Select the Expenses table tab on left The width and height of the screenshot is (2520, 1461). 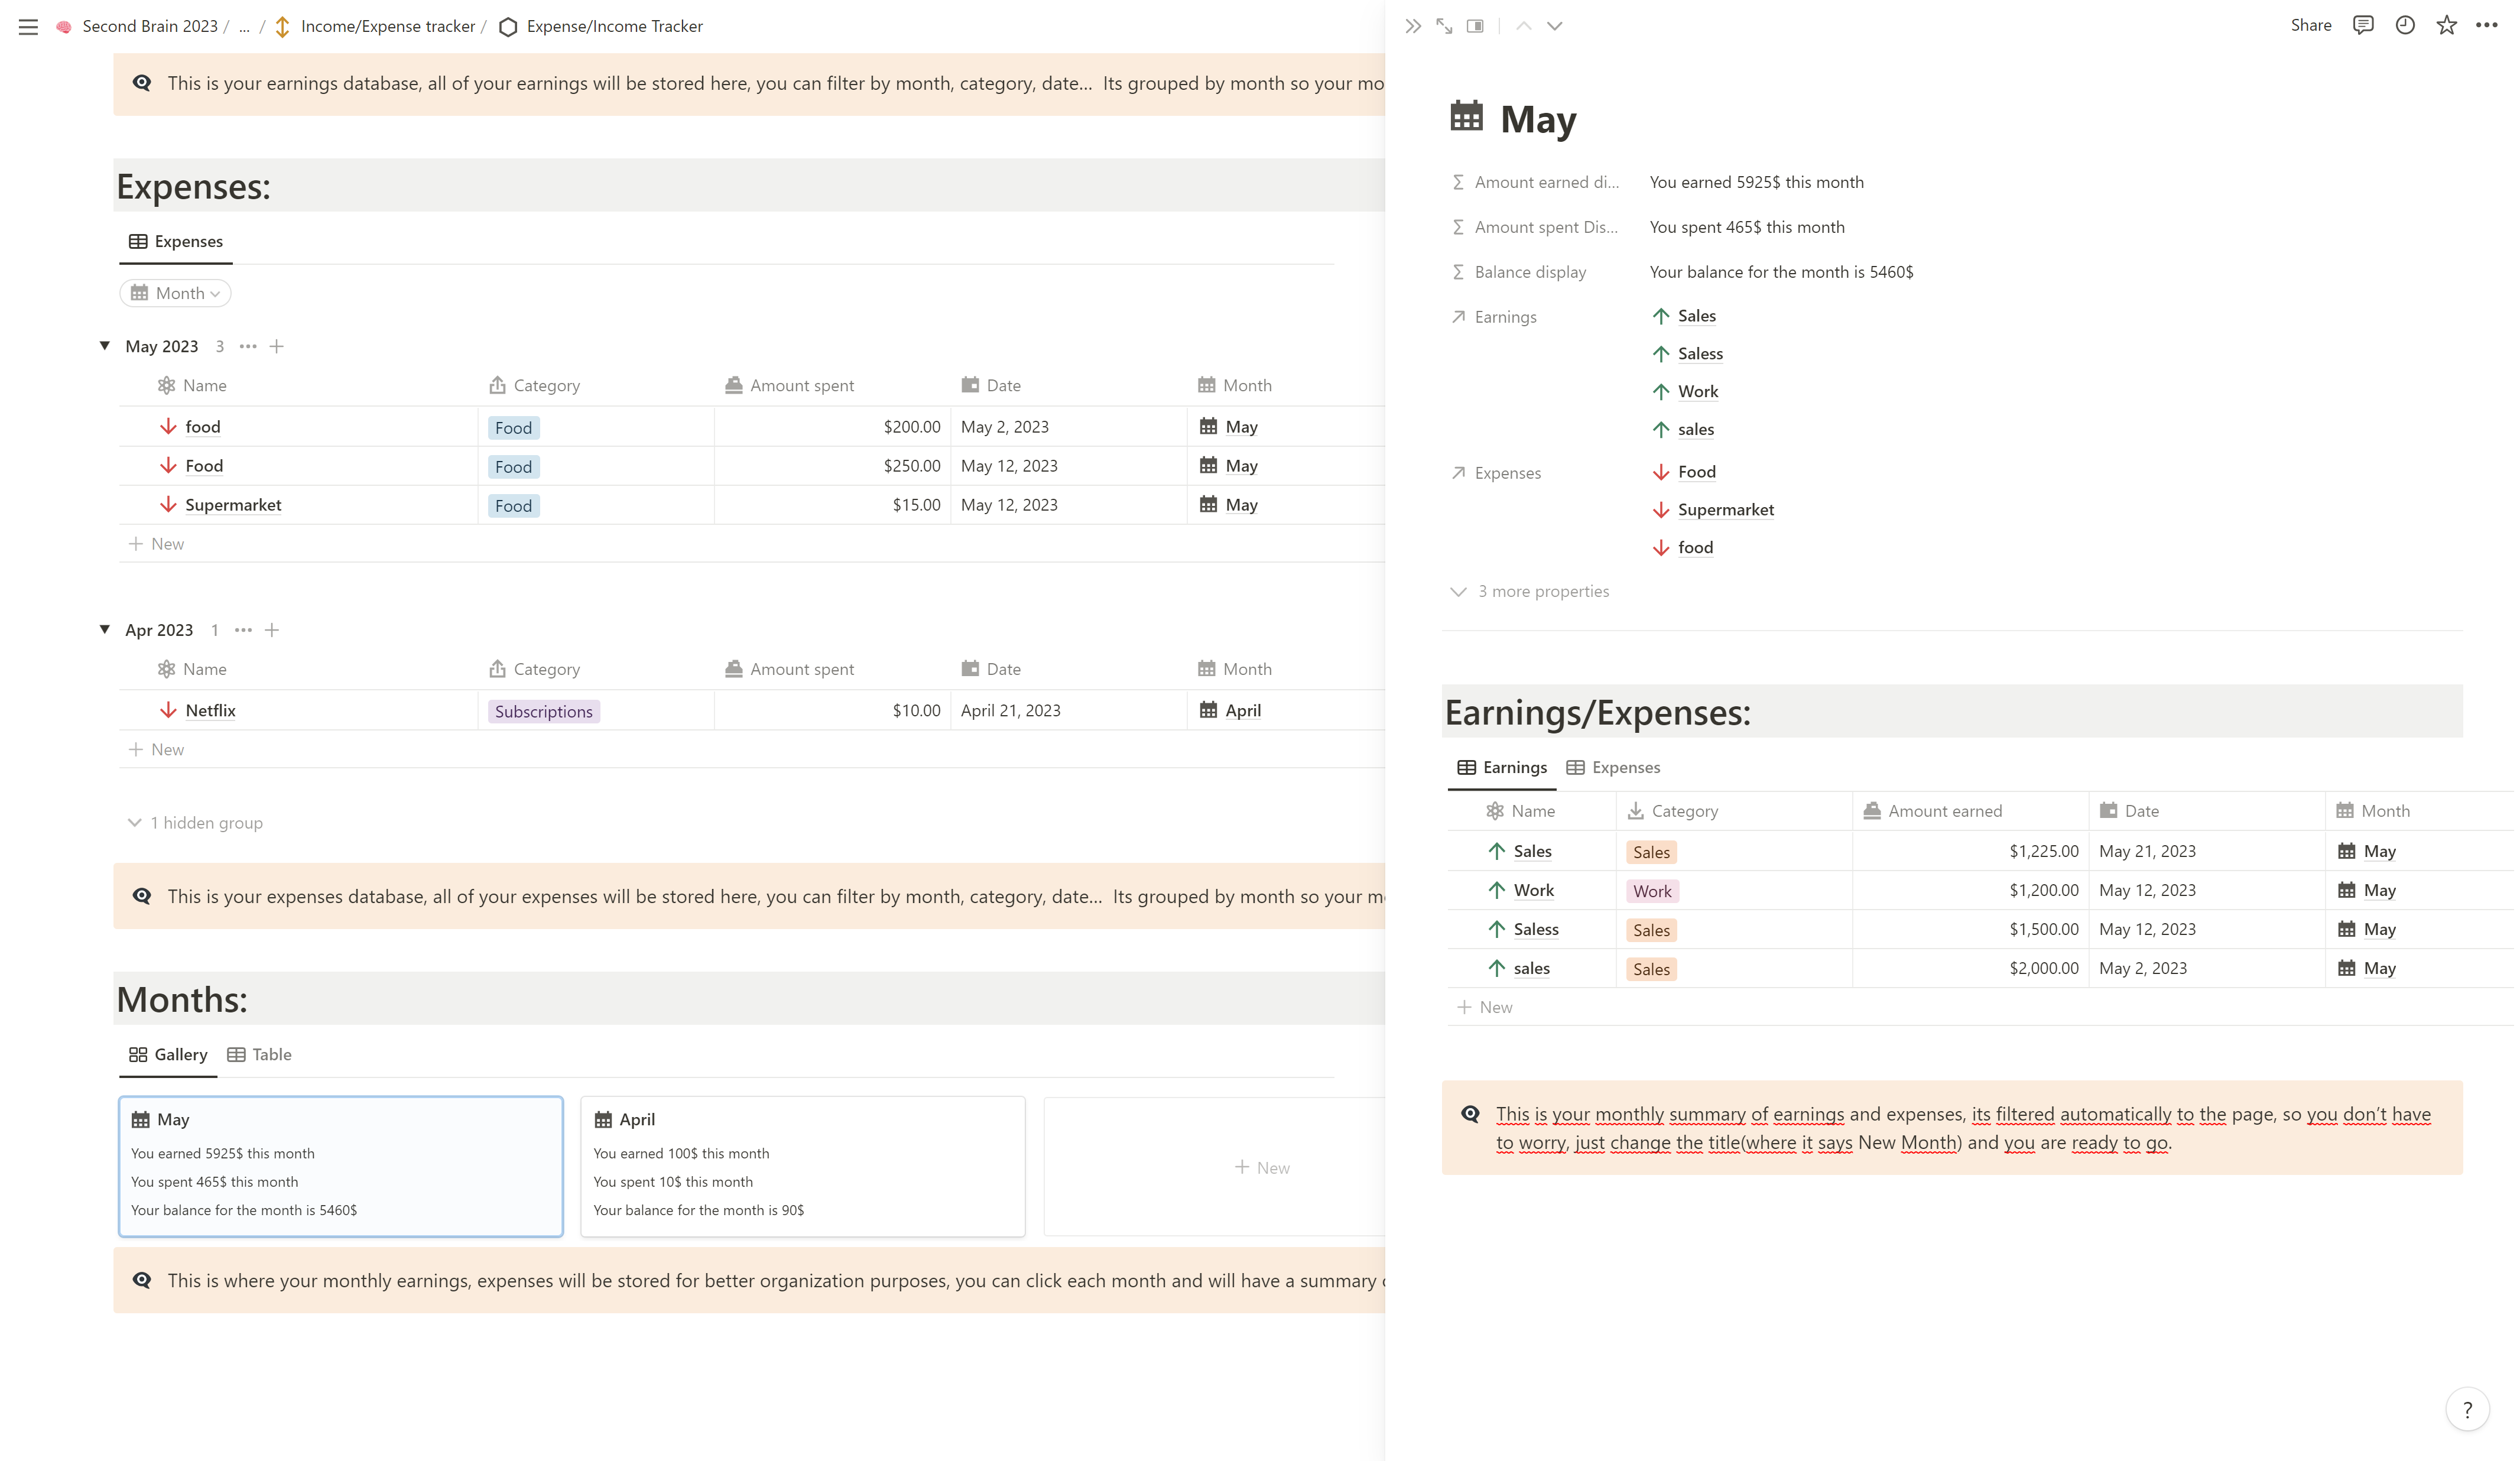click(176, 242)
